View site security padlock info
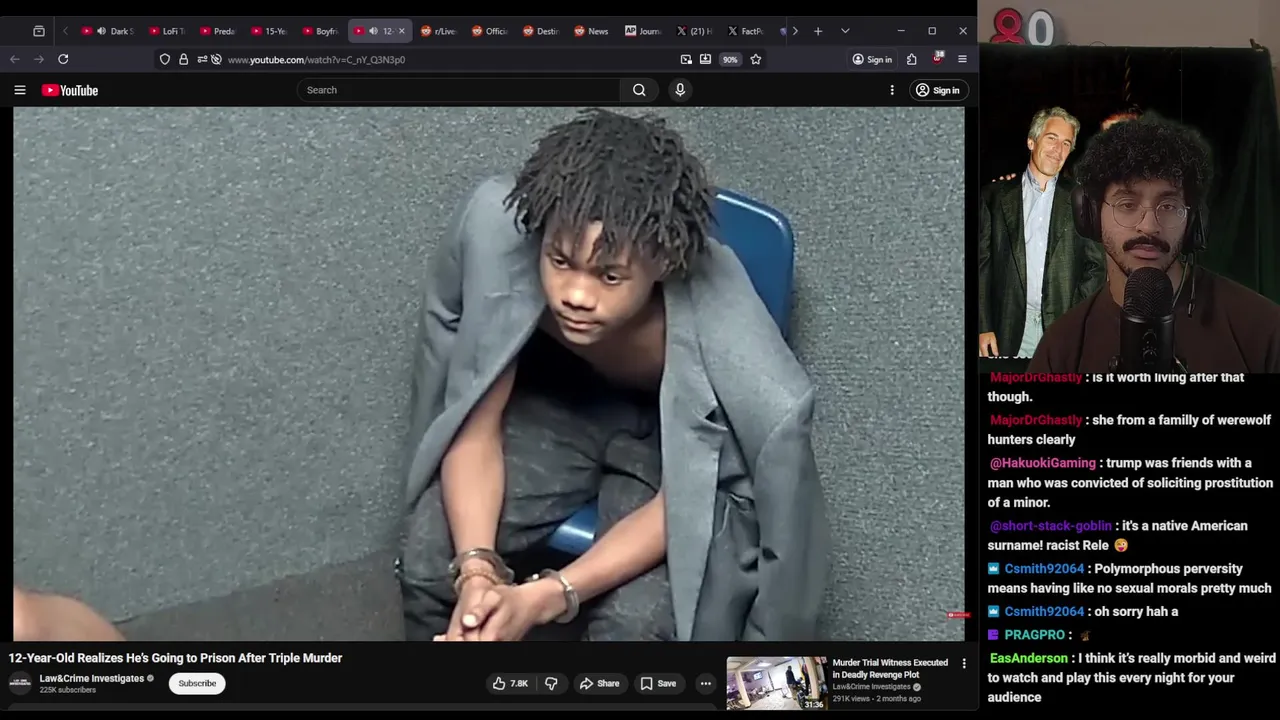Screen dimensions: 1280x720 point(183,59)
